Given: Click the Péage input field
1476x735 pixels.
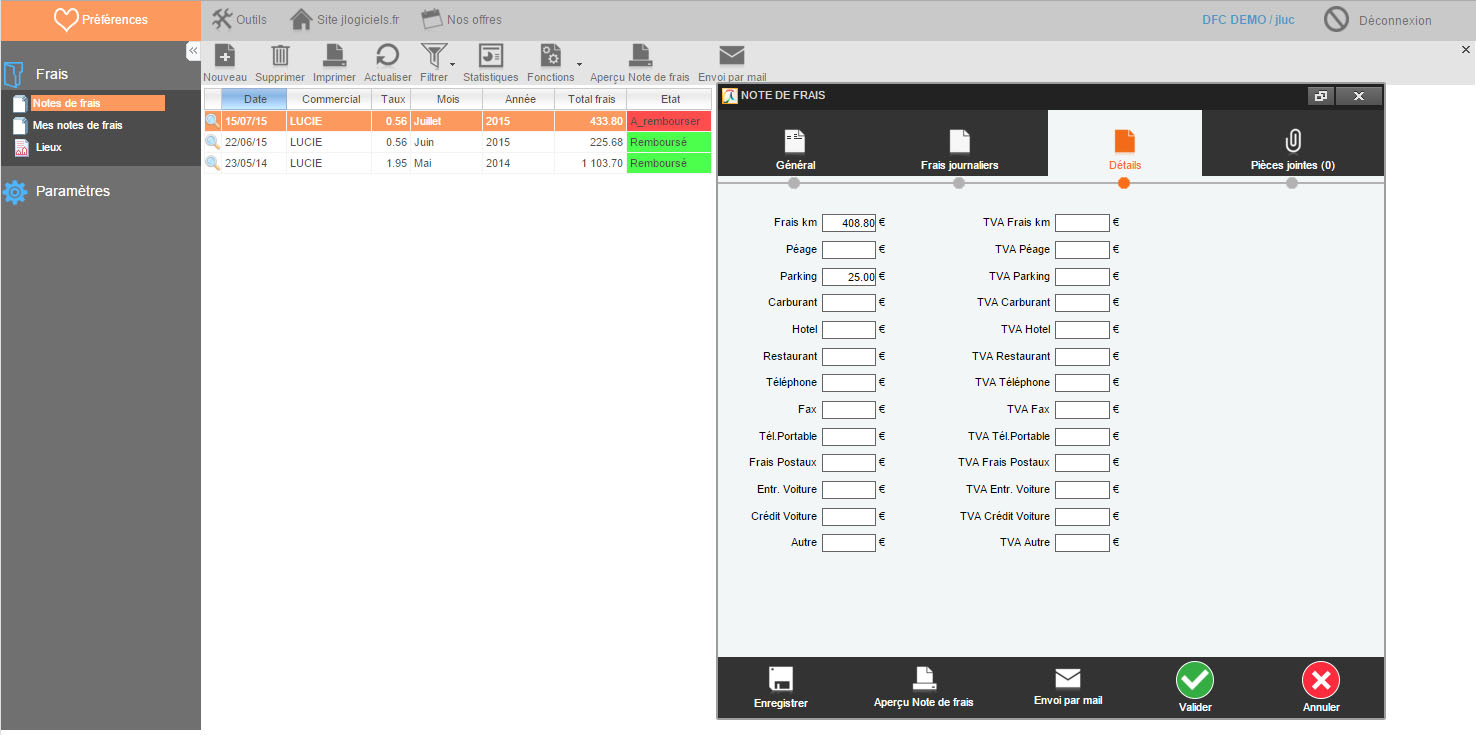Looking at the screenshot, I should tap(849, 249).
